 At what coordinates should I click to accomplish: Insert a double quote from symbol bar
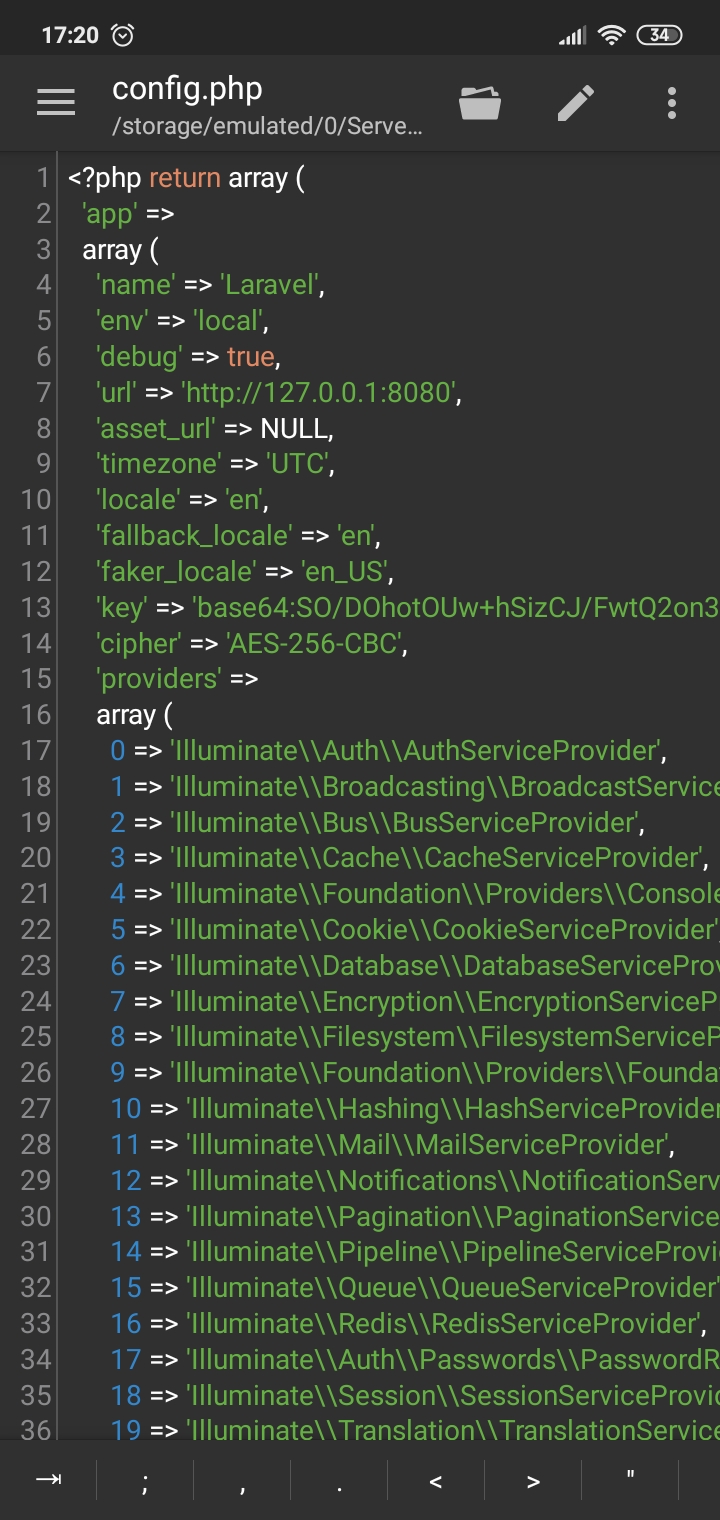[630, 1480]
